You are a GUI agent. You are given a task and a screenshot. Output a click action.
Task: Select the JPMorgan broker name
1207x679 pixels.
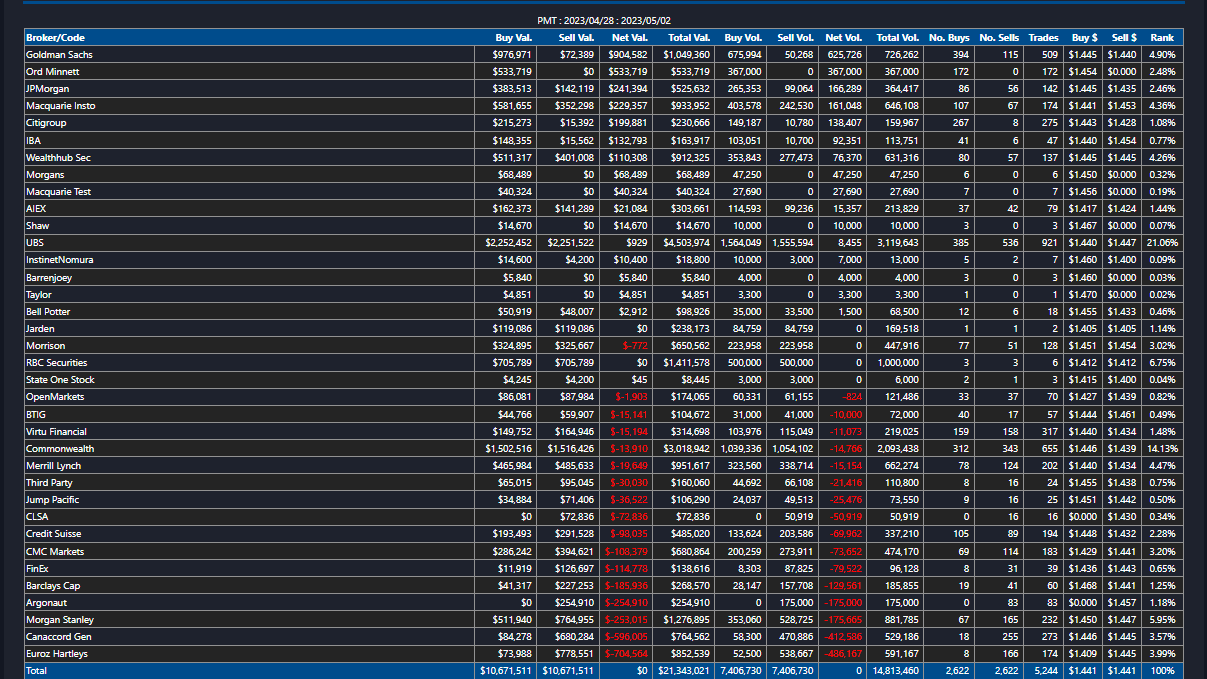tap(48, 89)
